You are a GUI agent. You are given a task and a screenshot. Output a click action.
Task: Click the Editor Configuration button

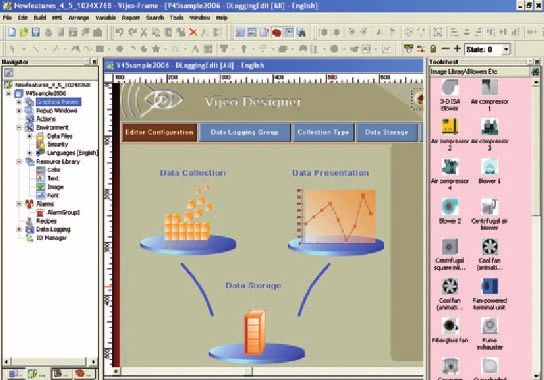point(160,133)
